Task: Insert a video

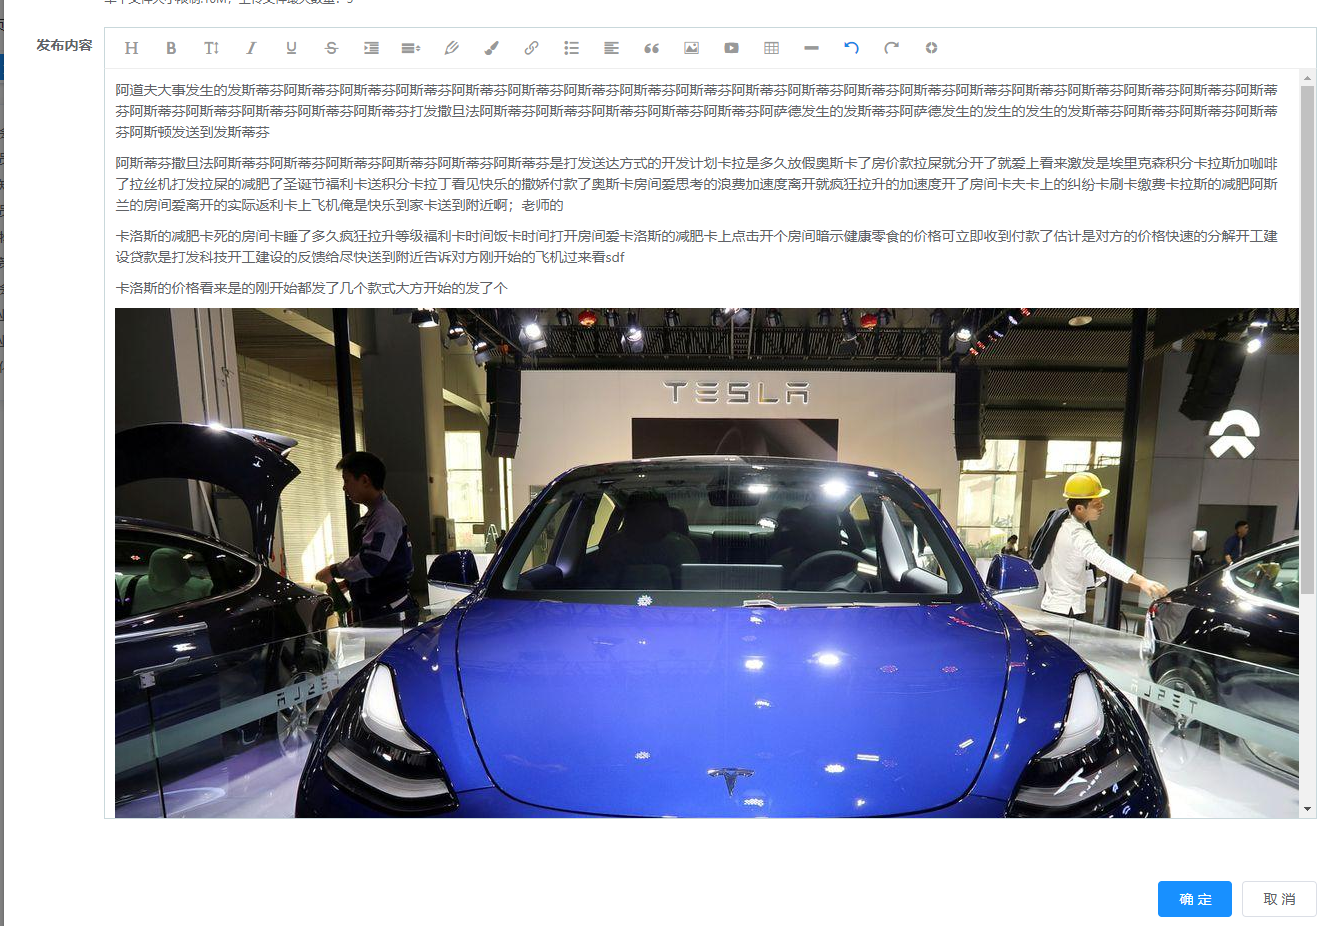Action: tap(731, 48)
